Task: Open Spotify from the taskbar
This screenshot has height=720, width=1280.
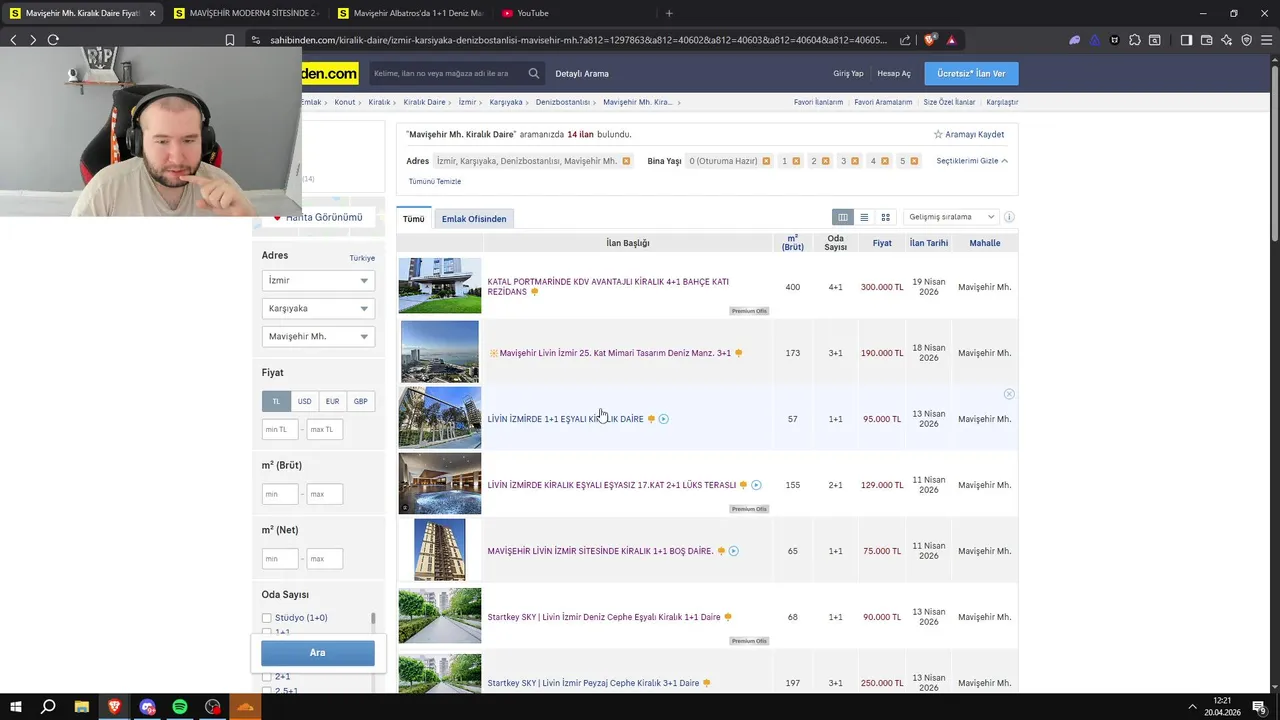Action: coord(180,707)
